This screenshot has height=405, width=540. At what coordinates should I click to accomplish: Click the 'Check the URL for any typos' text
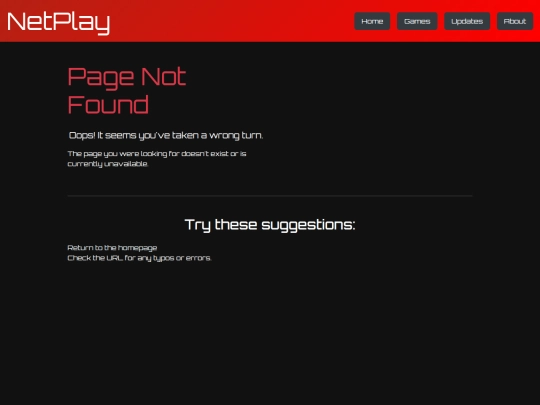[x=139, y=258]
